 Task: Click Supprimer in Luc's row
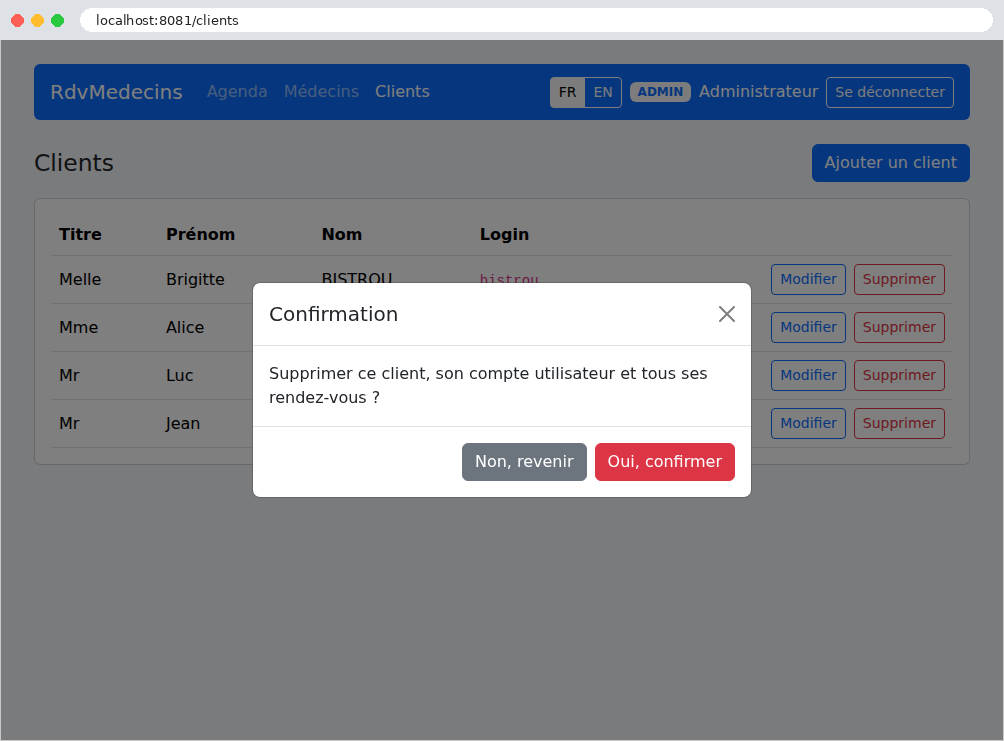point(899,375)
